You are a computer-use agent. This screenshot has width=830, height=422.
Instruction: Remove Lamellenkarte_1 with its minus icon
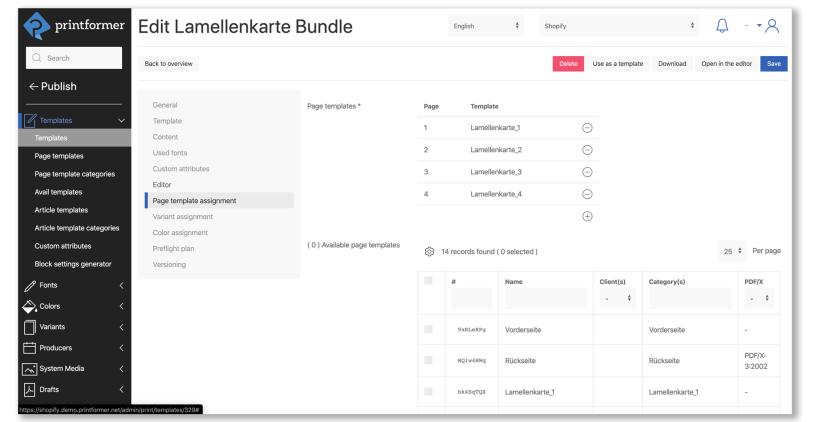587,128
